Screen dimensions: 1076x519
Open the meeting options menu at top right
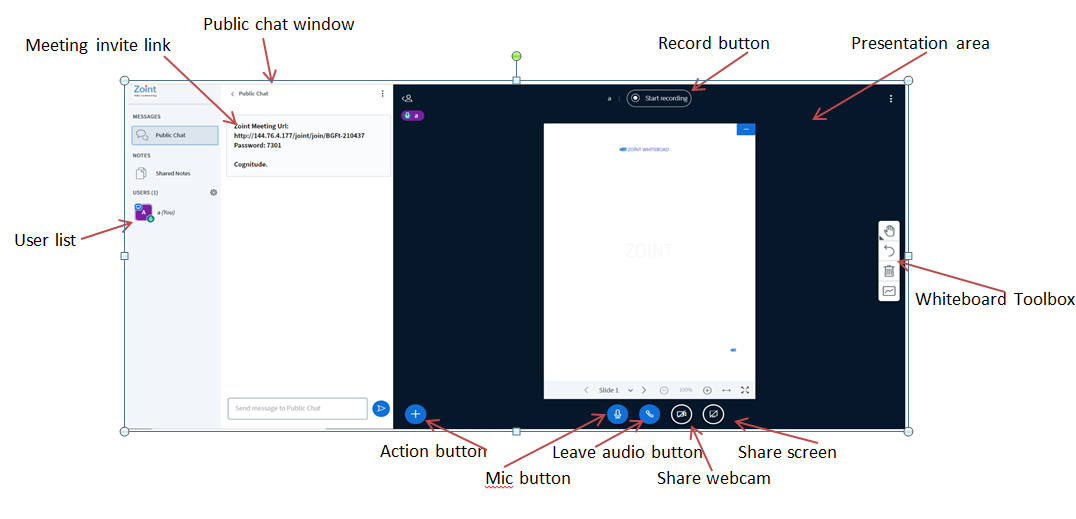891,99
